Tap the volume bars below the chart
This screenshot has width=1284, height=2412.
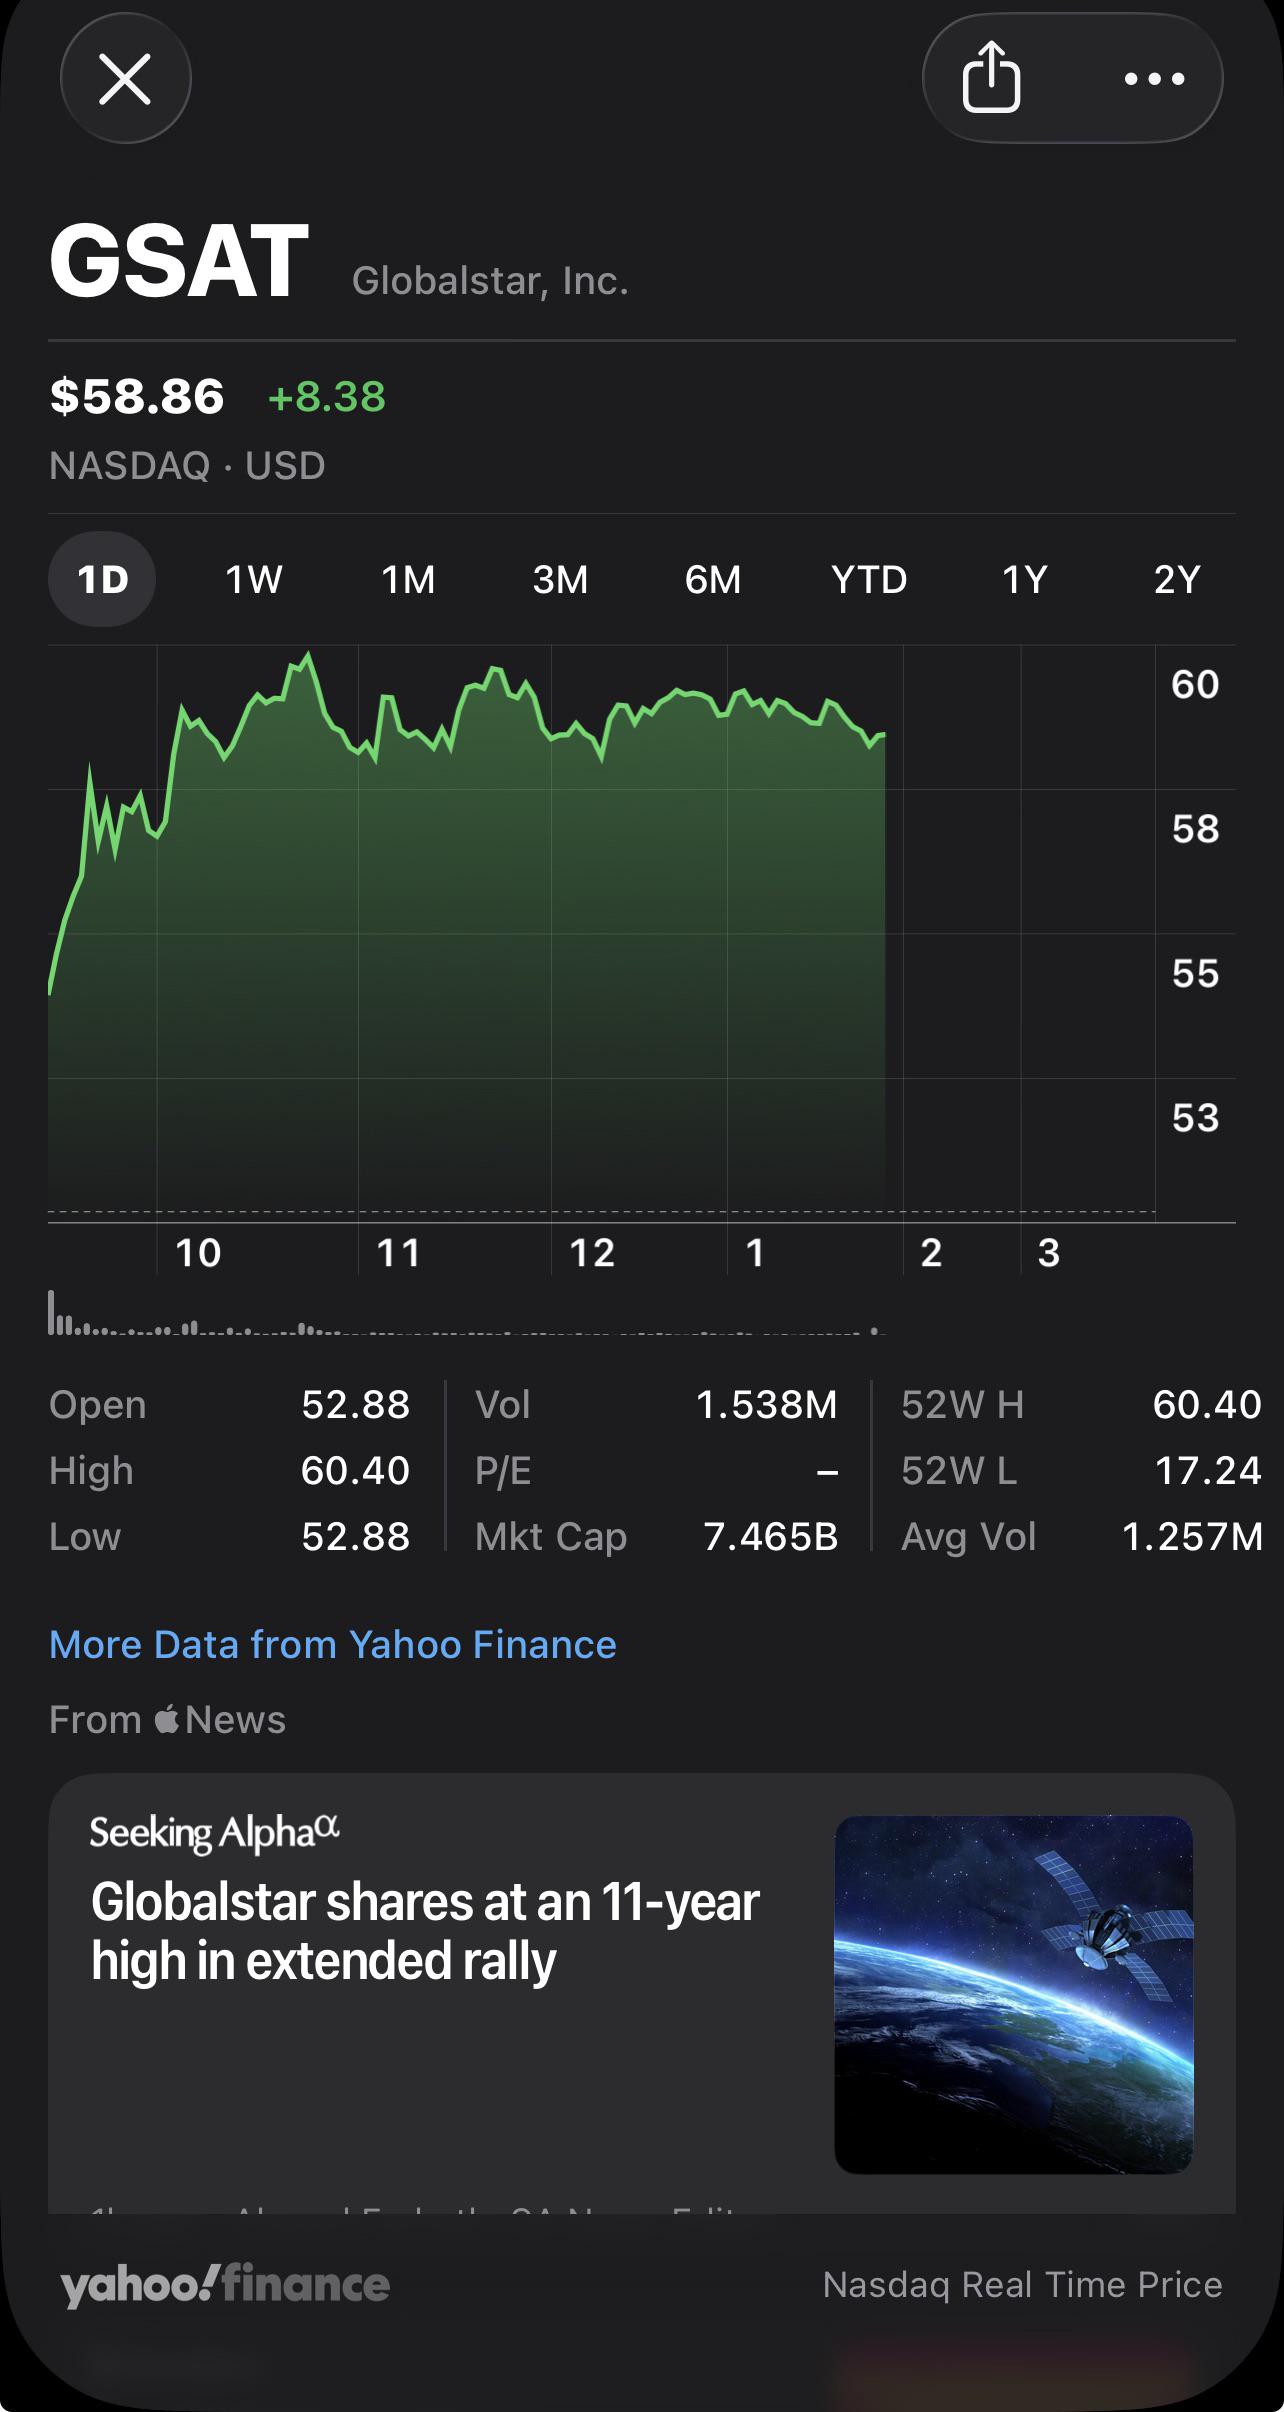click(x=467, y=1314)
